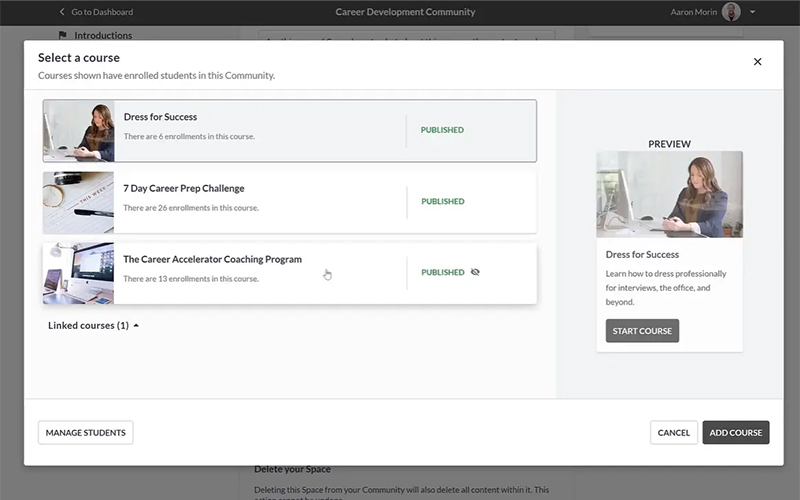The image size is (800, 500).
Task: Click the preview panel course image
Action: pyautogui.click(x=669, y=194)
